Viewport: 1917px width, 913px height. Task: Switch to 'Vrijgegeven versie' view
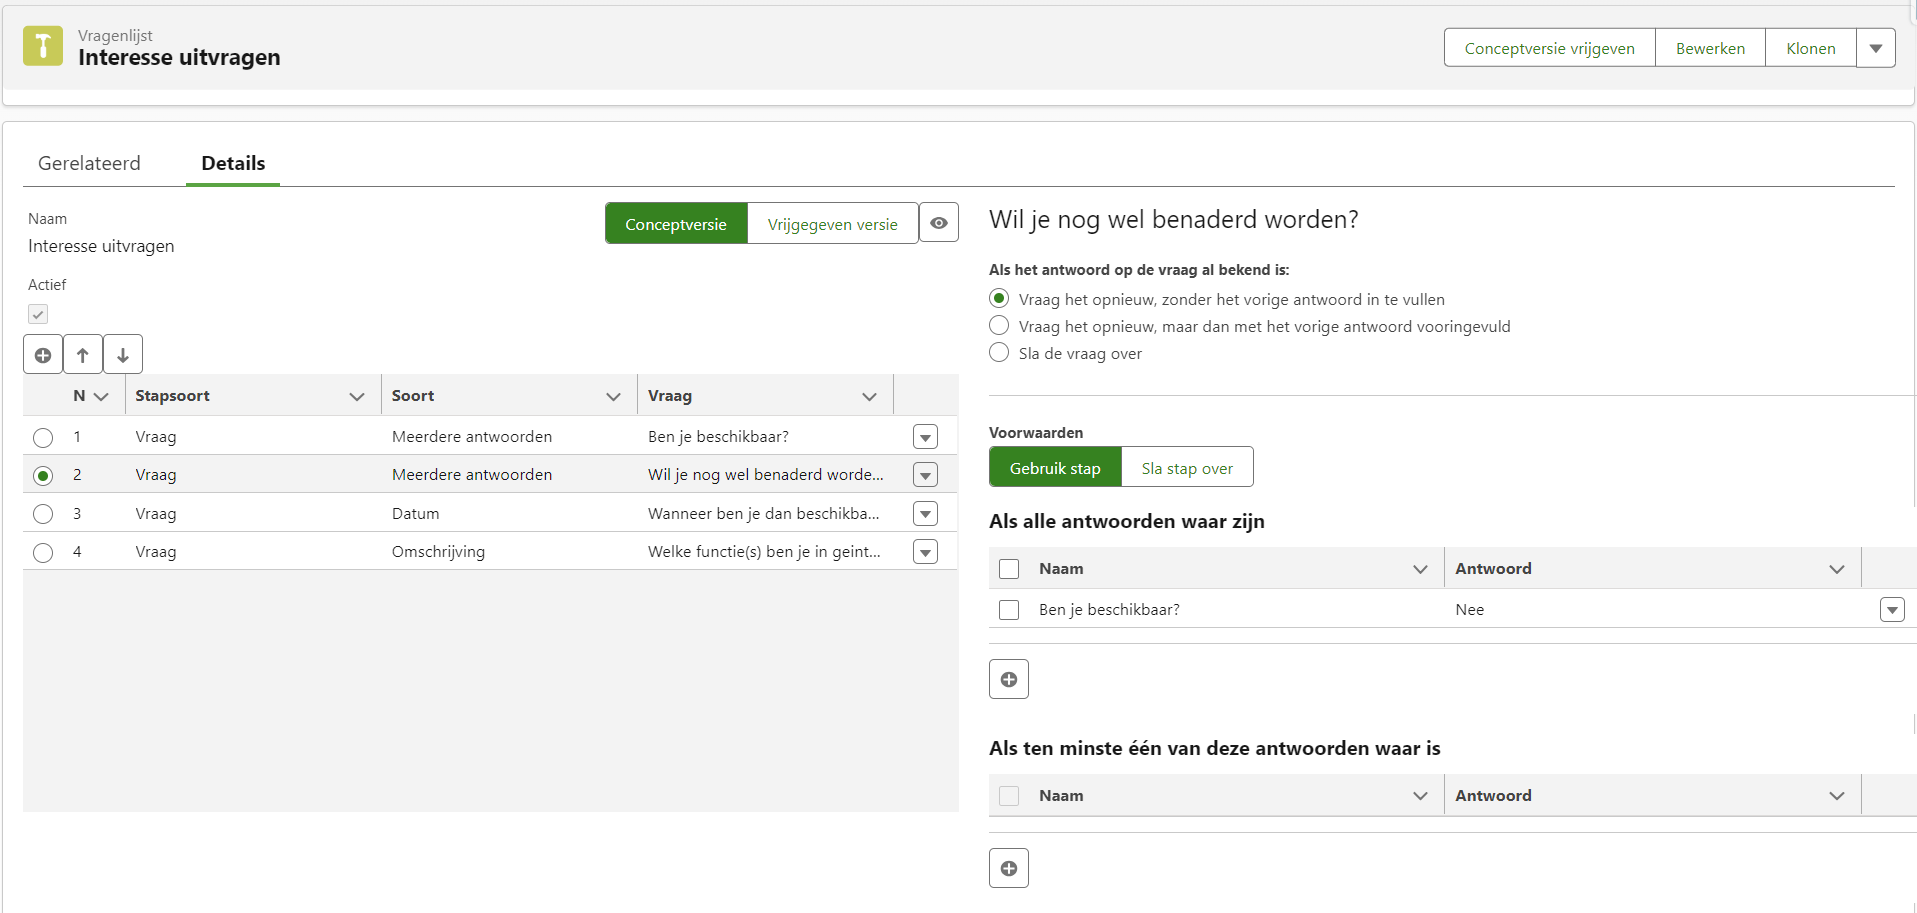click(832, 224)
